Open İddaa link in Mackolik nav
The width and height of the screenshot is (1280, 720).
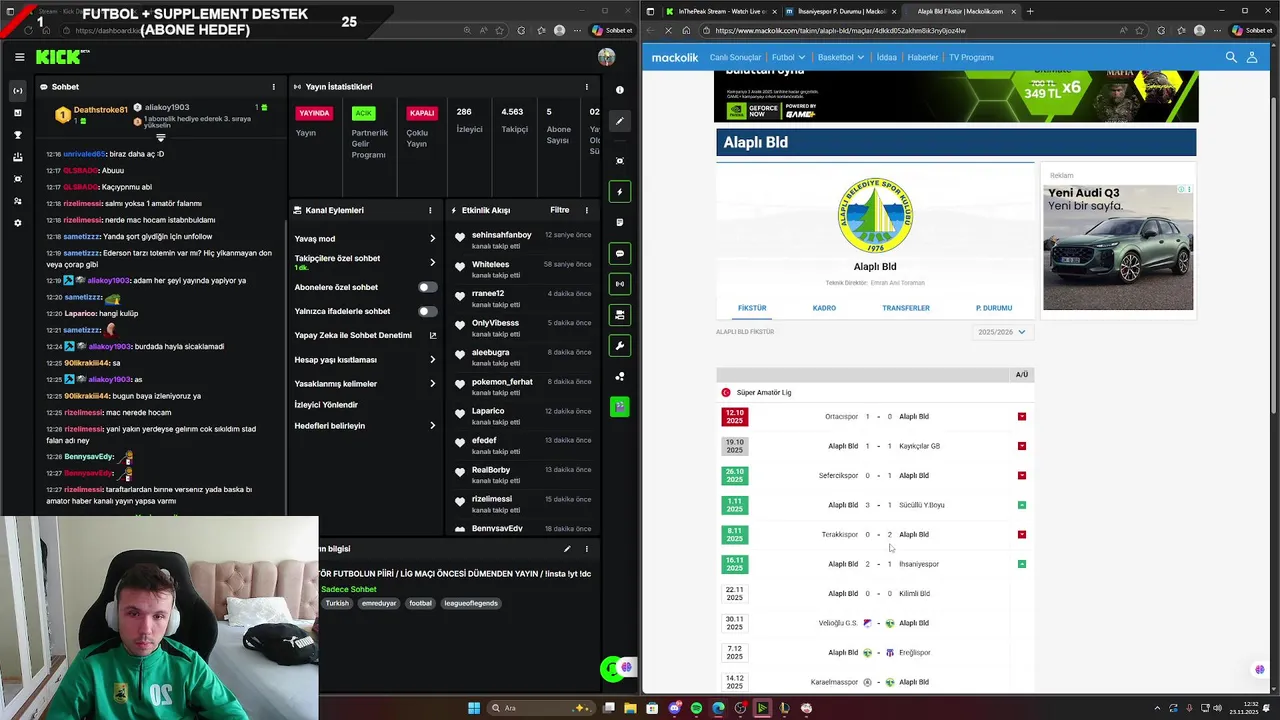[887, 58]
